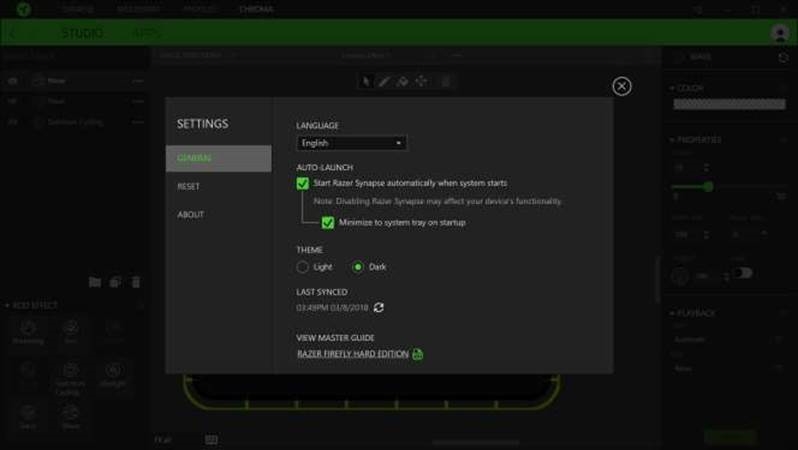Collapse the Properties section in right panel
The width and height of the screenshot is (798, 450).
click(672, 139)
